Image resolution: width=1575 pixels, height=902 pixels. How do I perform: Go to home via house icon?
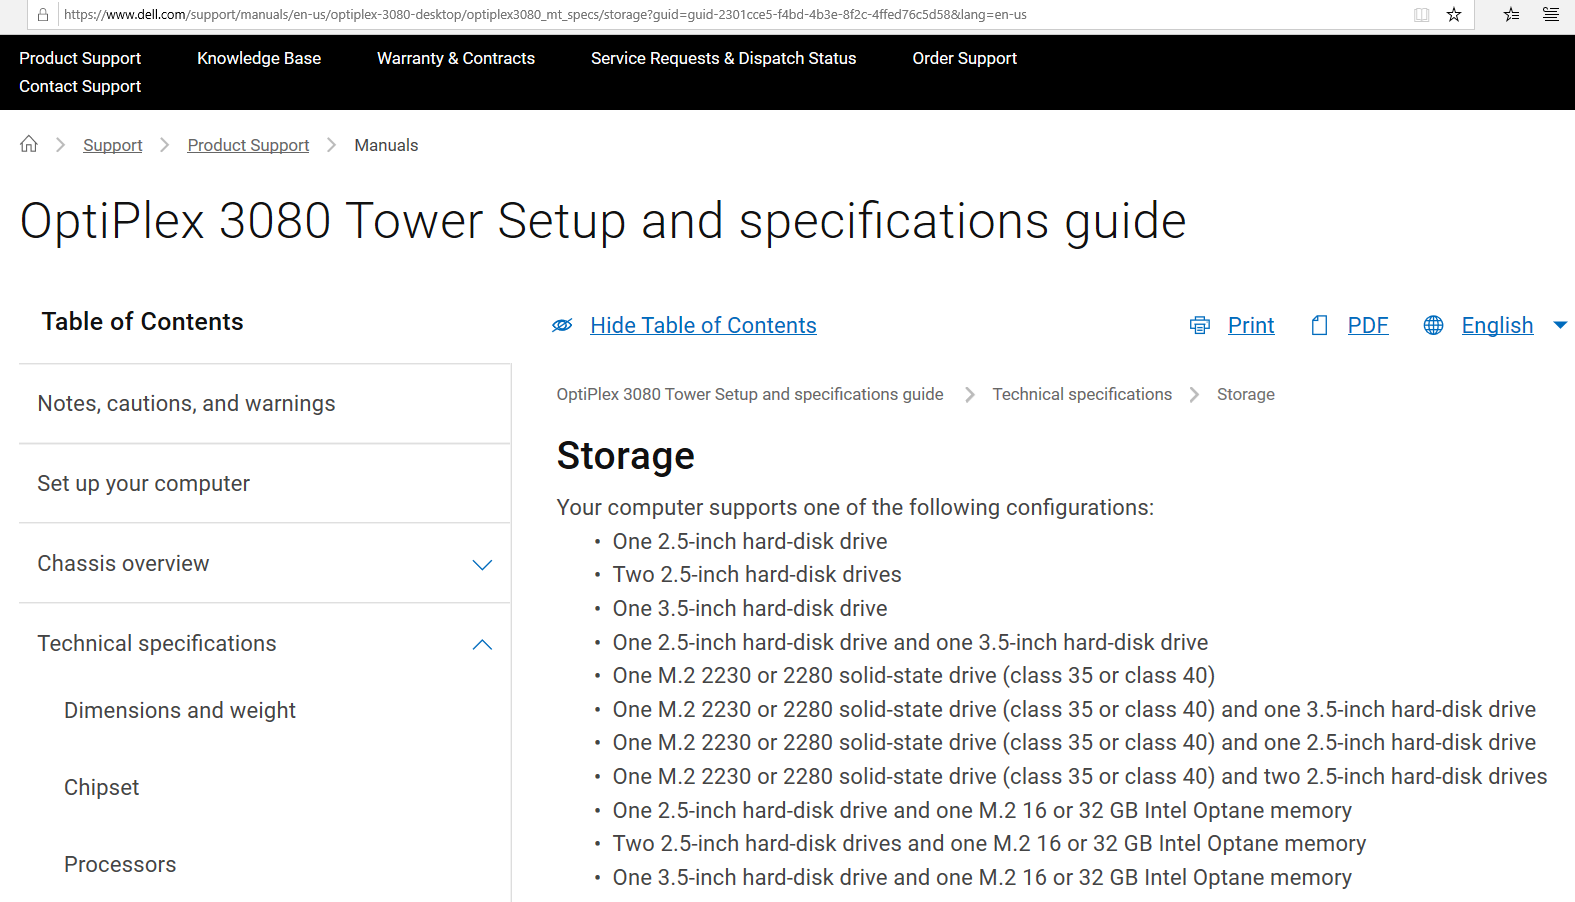pyautogui.click(x=29, y=144)
